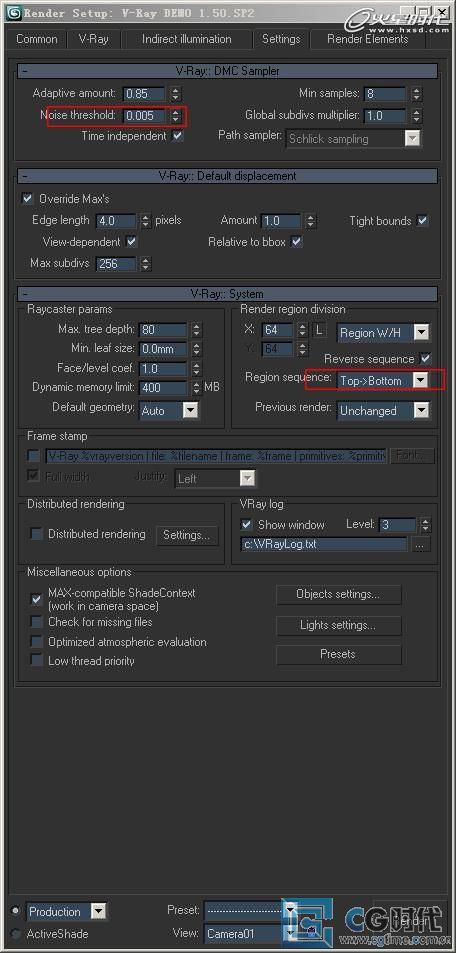Image resolution: width=456 pixels, height=953 pixels.
Task: Switch to the Common tab
Action: click(x=36, y=39)
